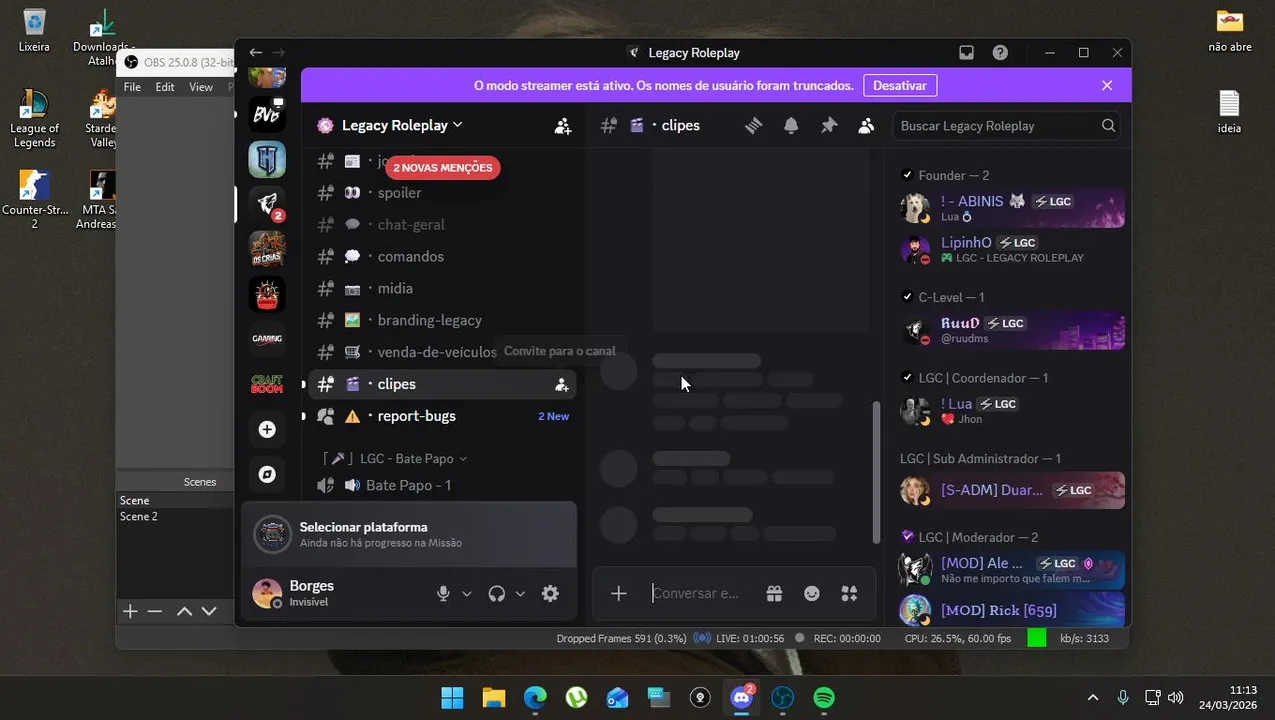Screen dimensions: 1275x720
Task: Open the apps icon in message bar
Action: coord(849,593)
